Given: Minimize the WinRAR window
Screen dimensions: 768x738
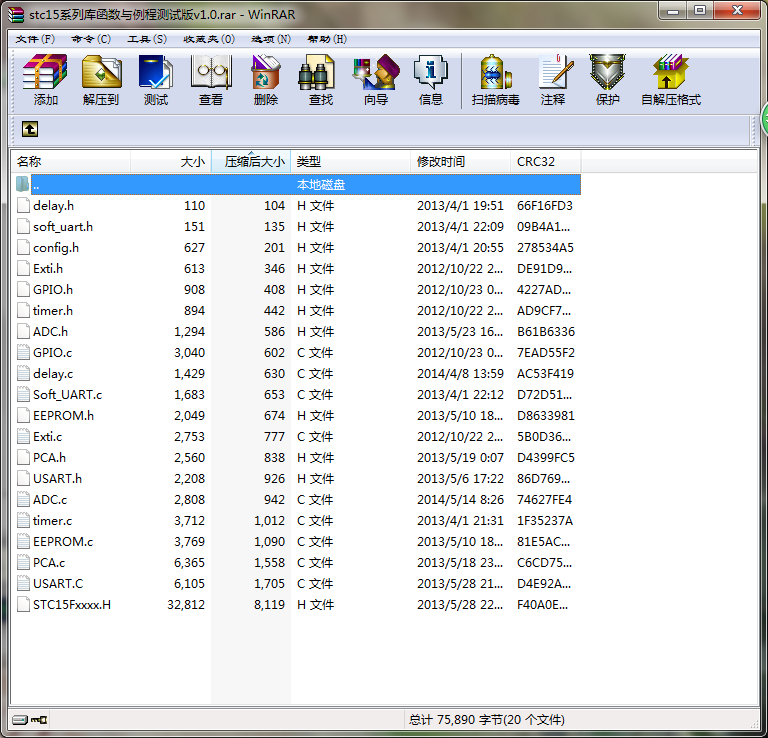Looking at the screenshot, I should coord(673,11).
